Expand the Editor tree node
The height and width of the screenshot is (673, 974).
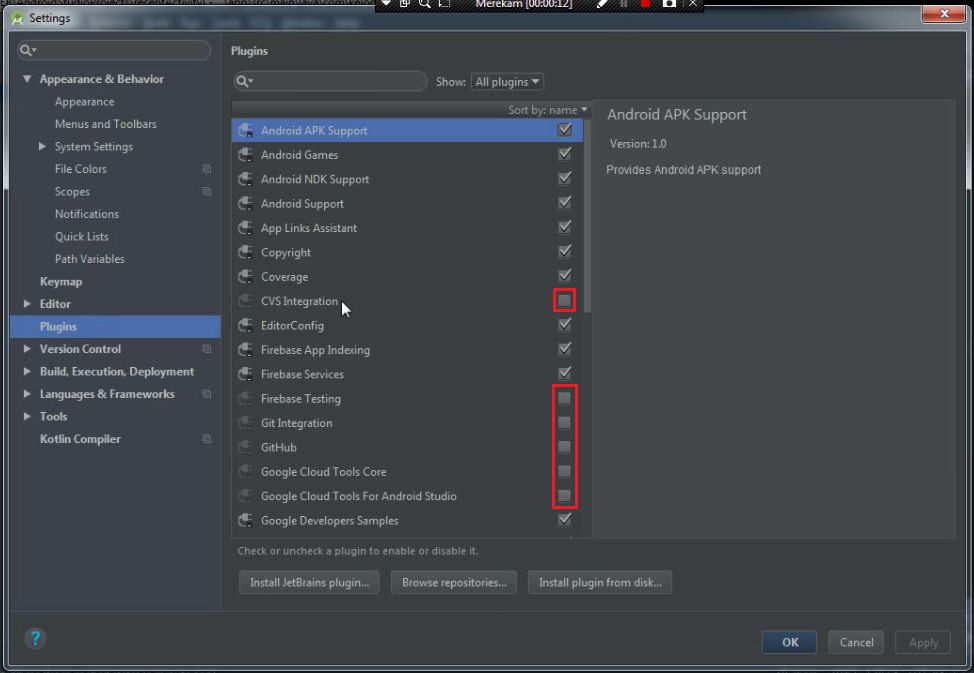(x=27, y=304)
